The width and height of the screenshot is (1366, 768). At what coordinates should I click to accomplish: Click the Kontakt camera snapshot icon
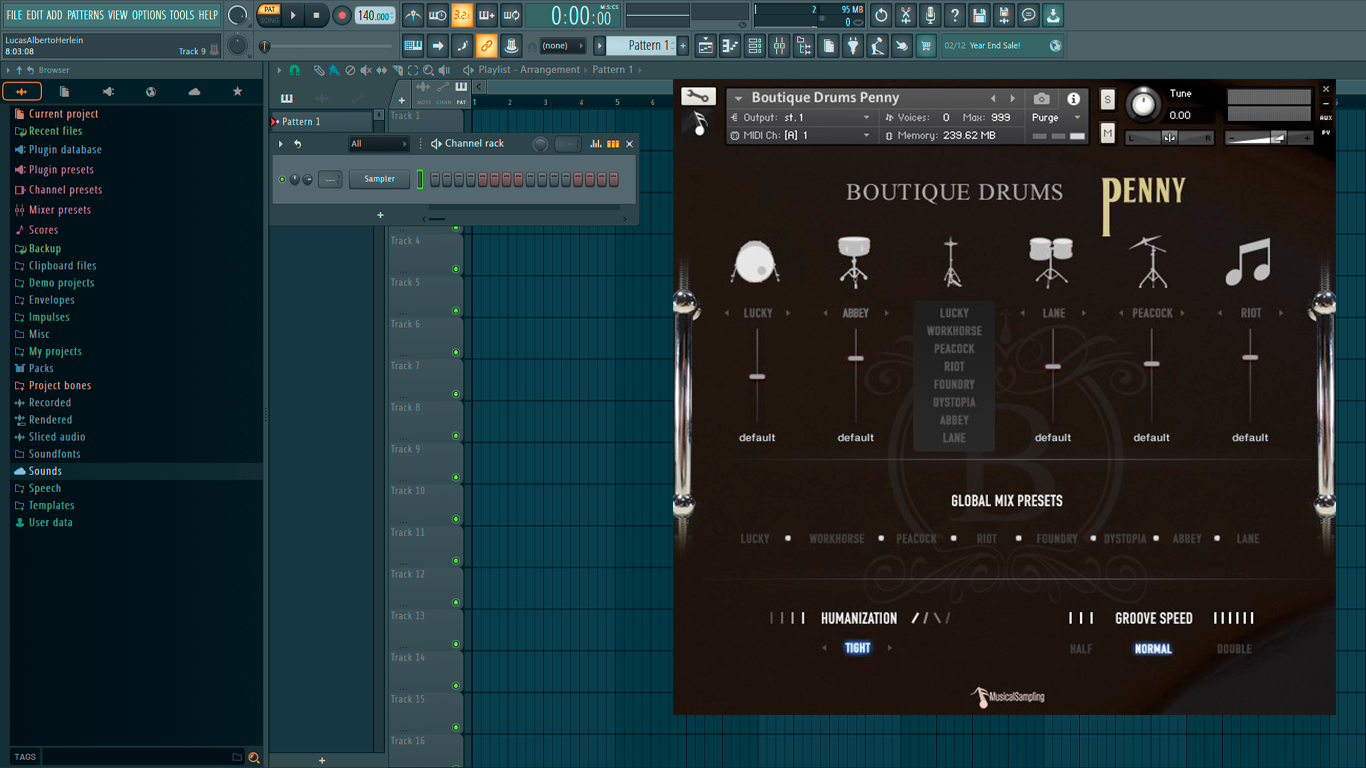1042,98
